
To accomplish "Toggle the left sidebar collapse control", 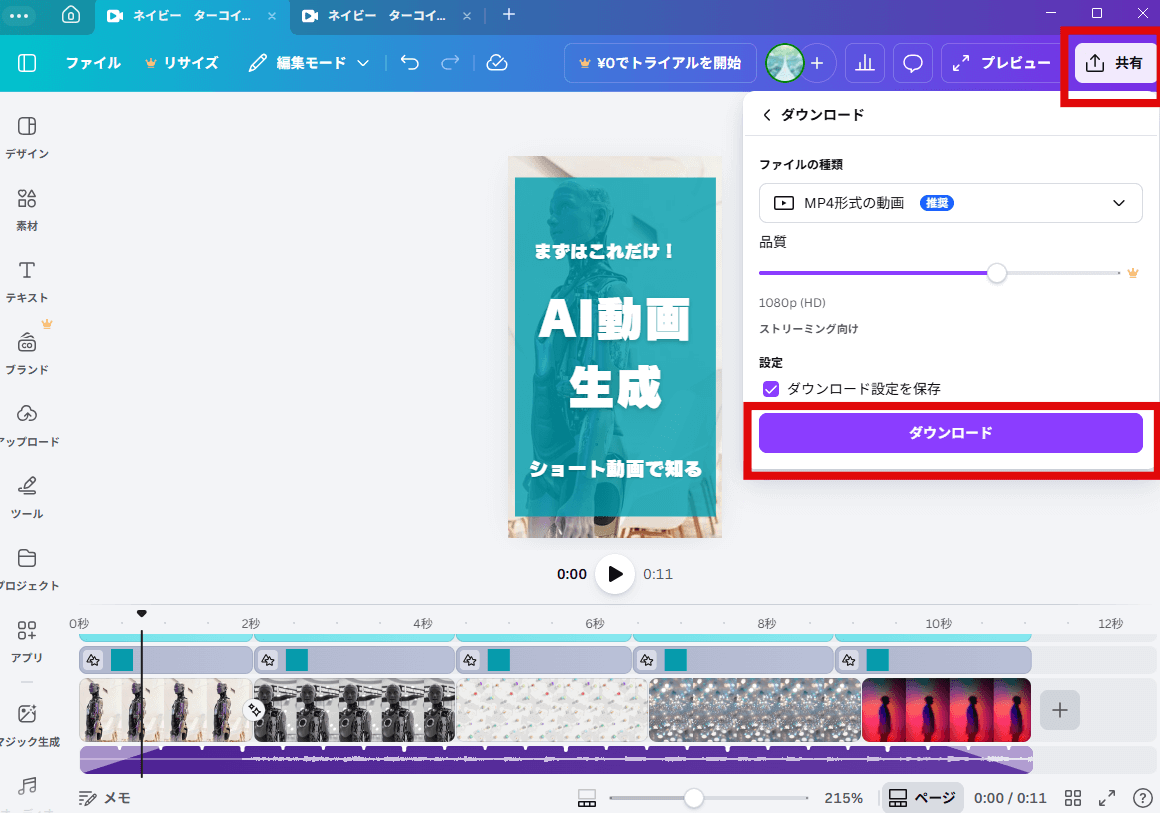I will point(26,62).
